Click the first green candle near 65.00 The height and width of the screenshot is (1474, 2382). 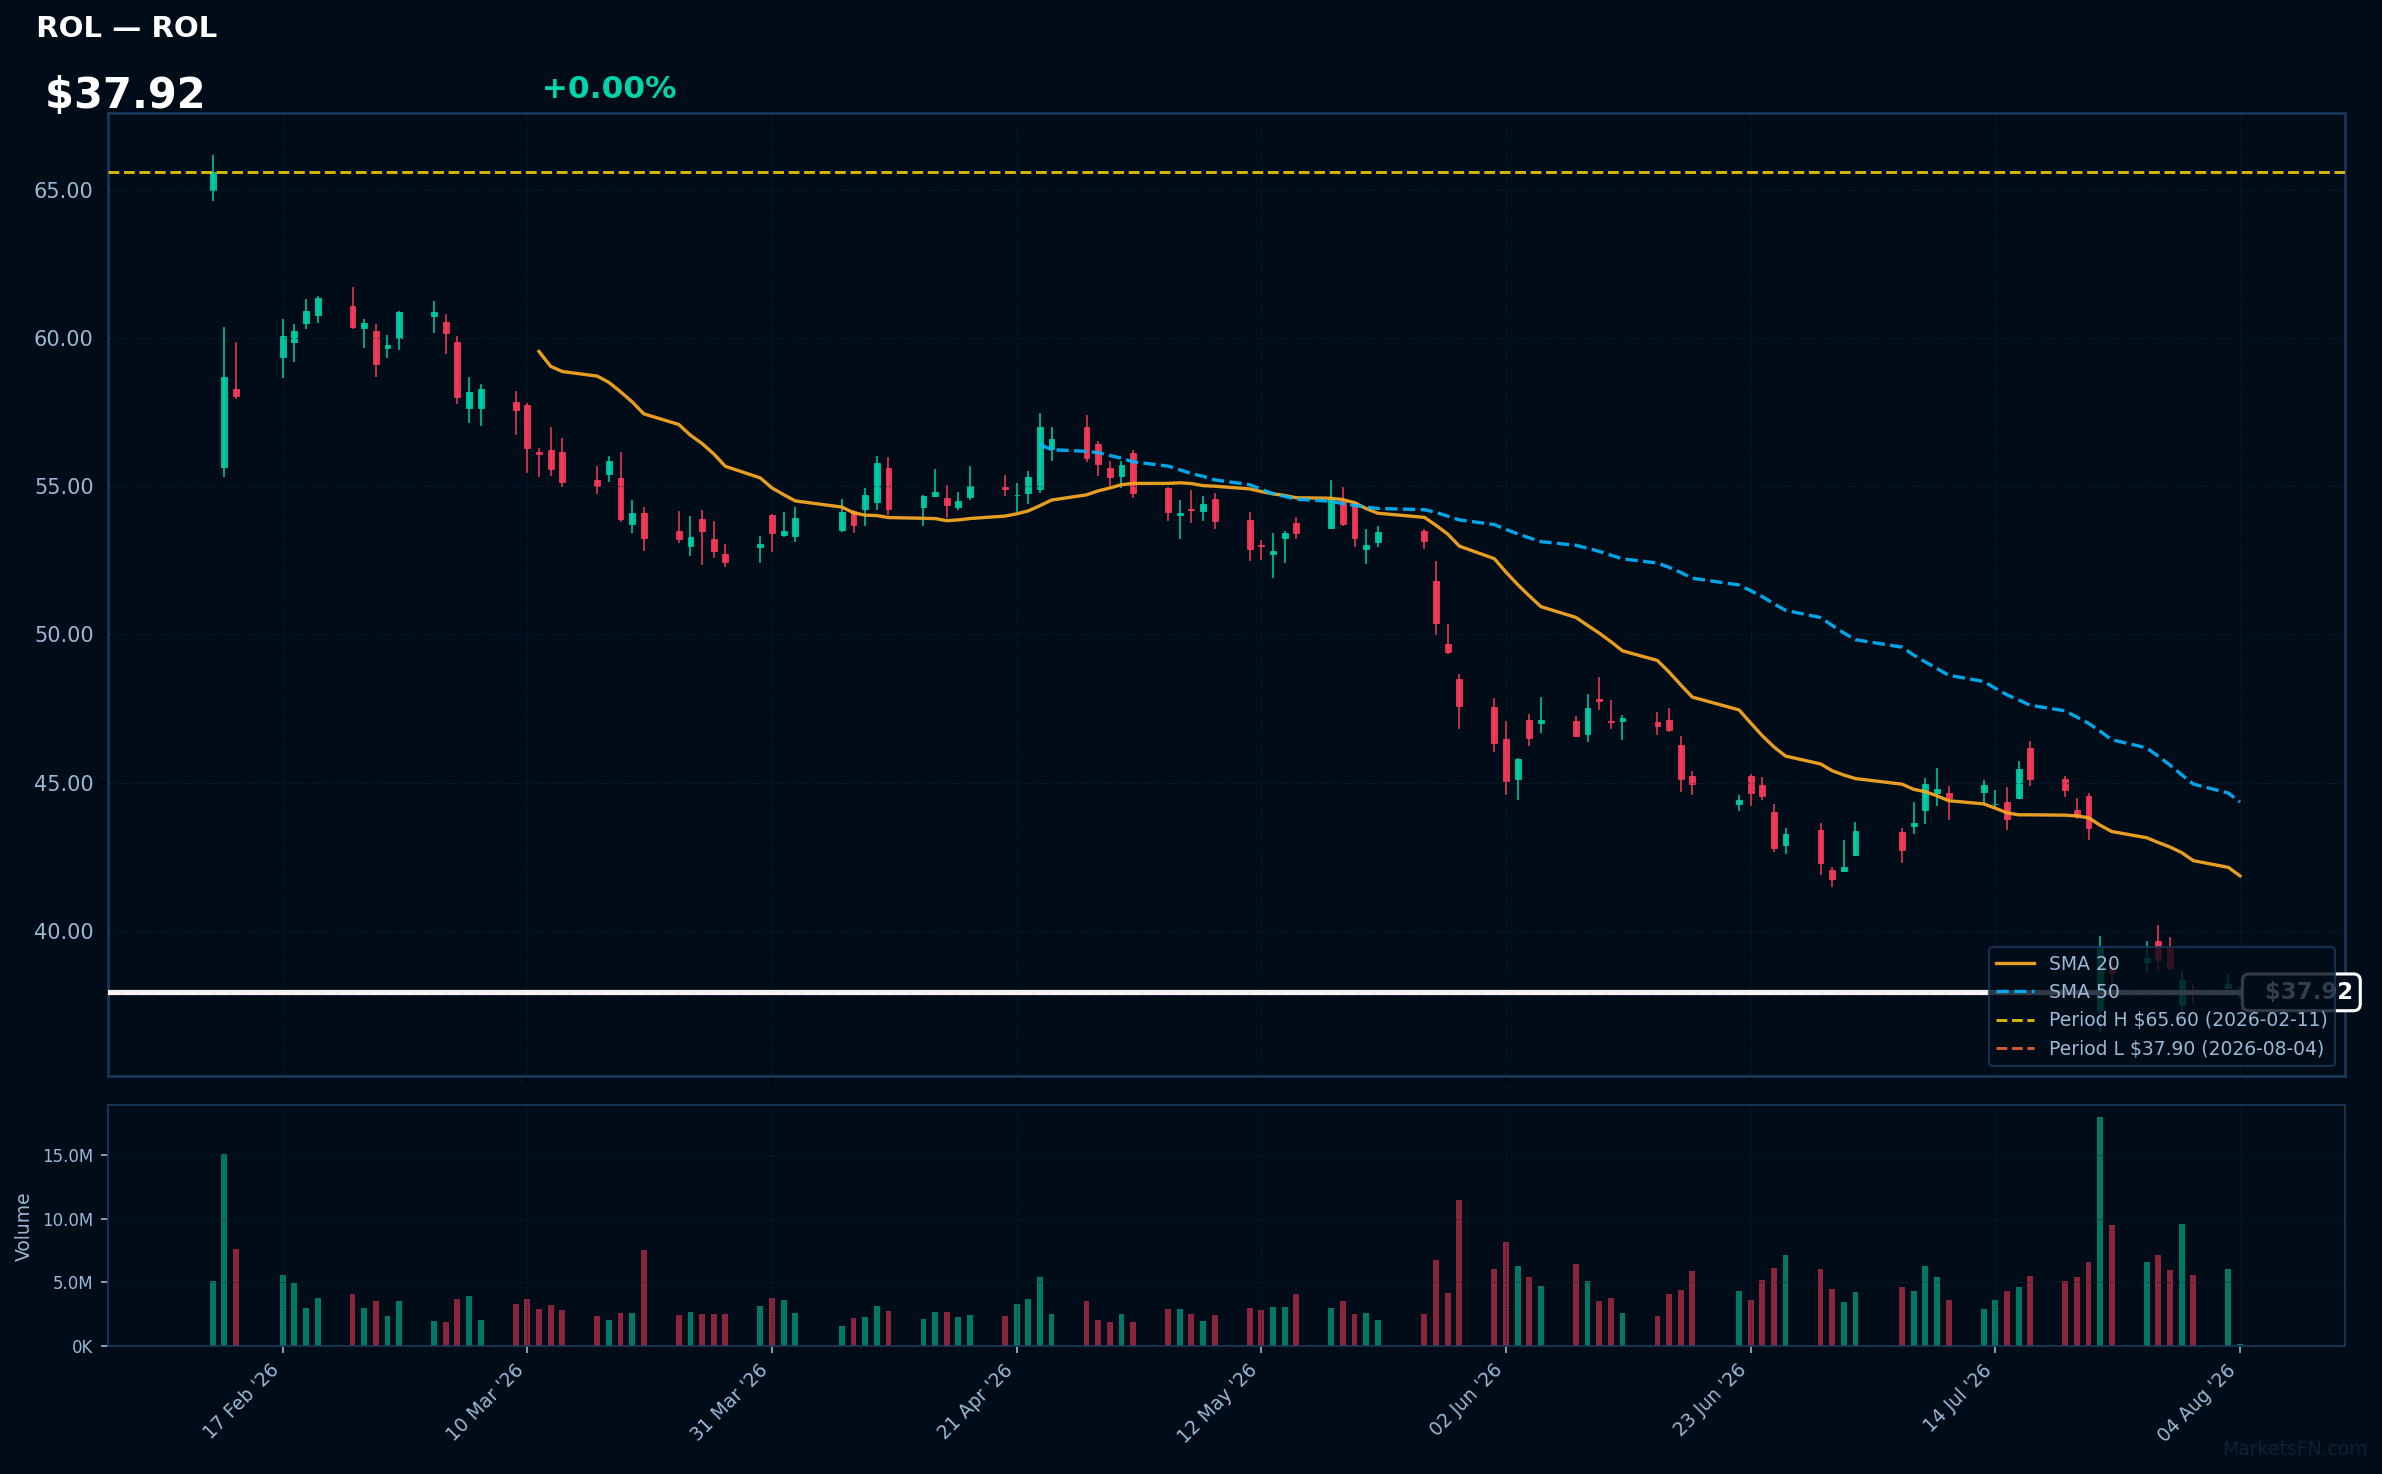213,181
